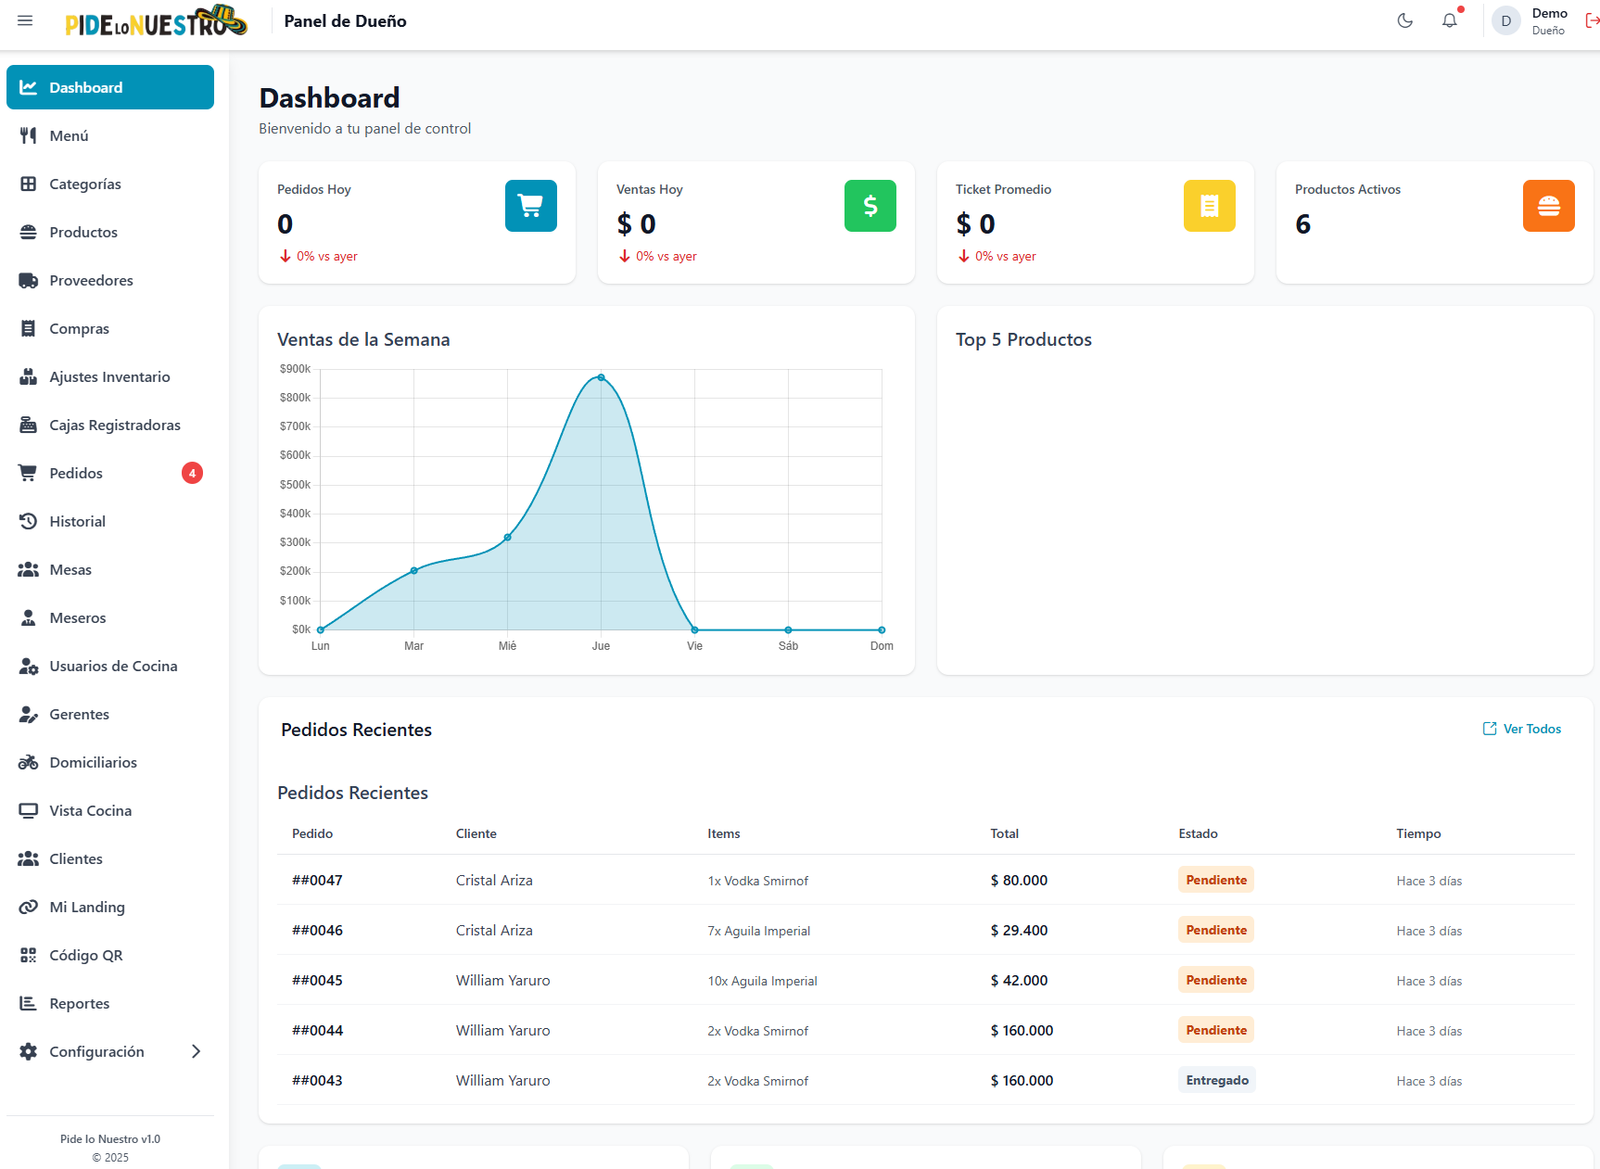Click the shopping cart icon on Pedidos Hoy card
1600x1169 pixels.
pos(530,205)
